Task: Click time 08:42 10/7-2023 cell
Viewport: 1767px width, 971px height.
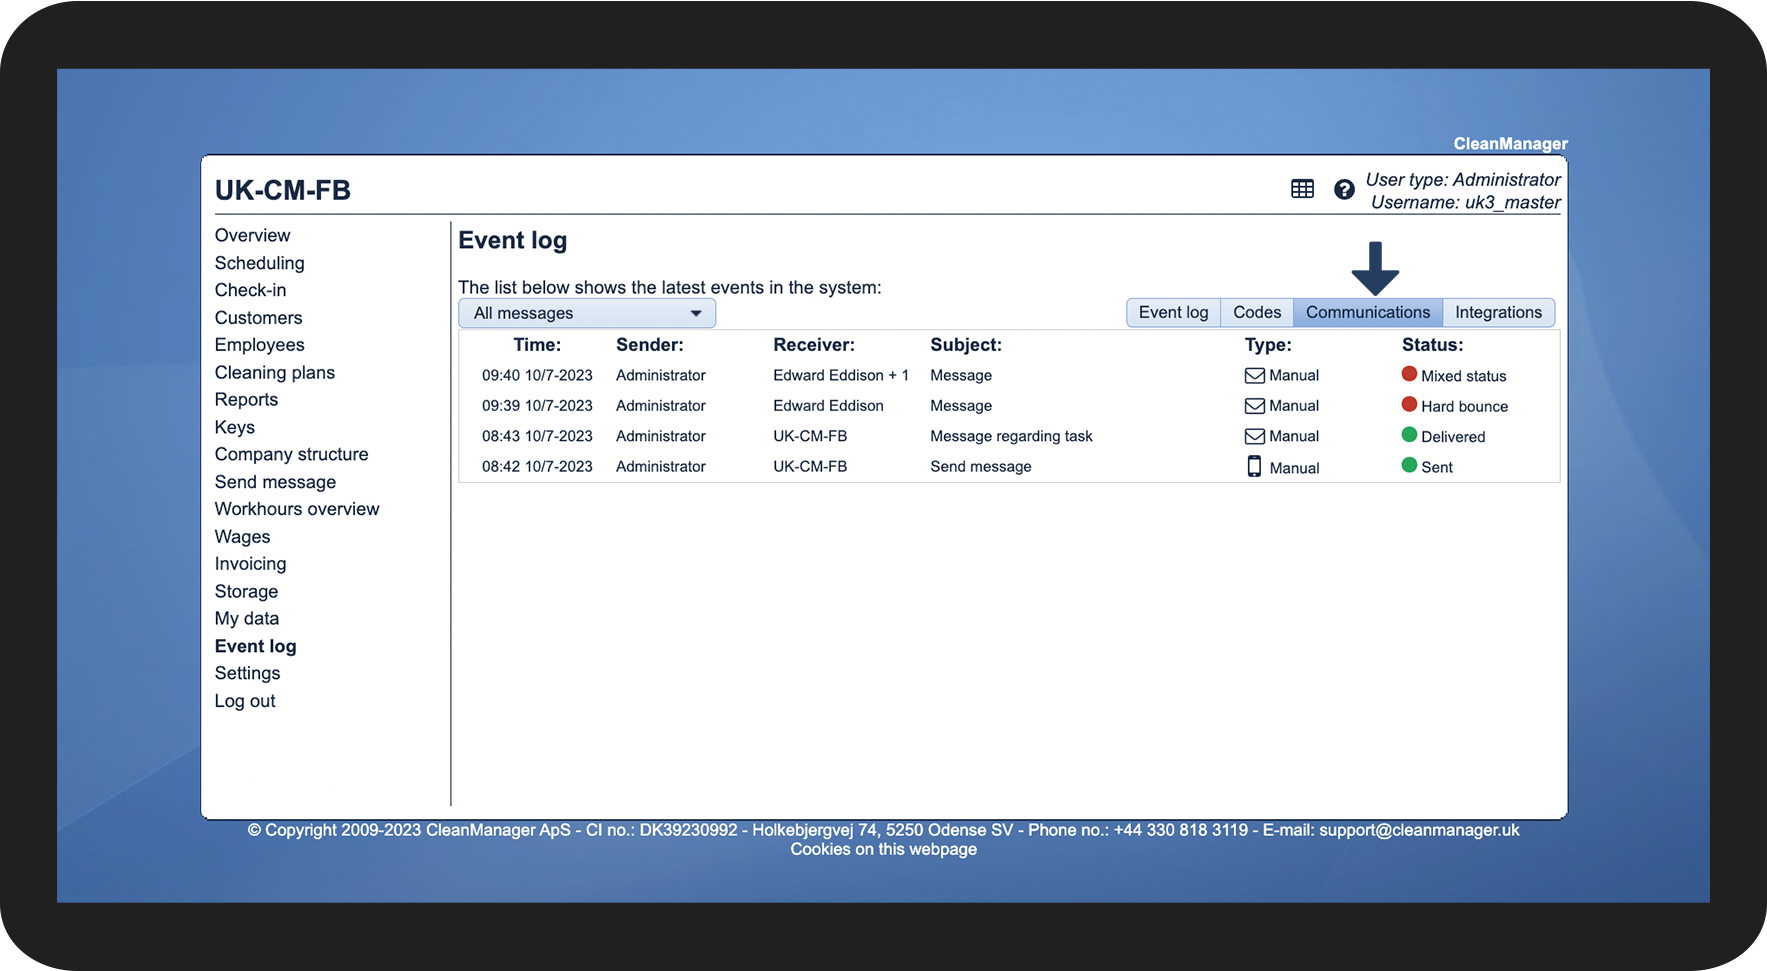Action: [537, 467]
